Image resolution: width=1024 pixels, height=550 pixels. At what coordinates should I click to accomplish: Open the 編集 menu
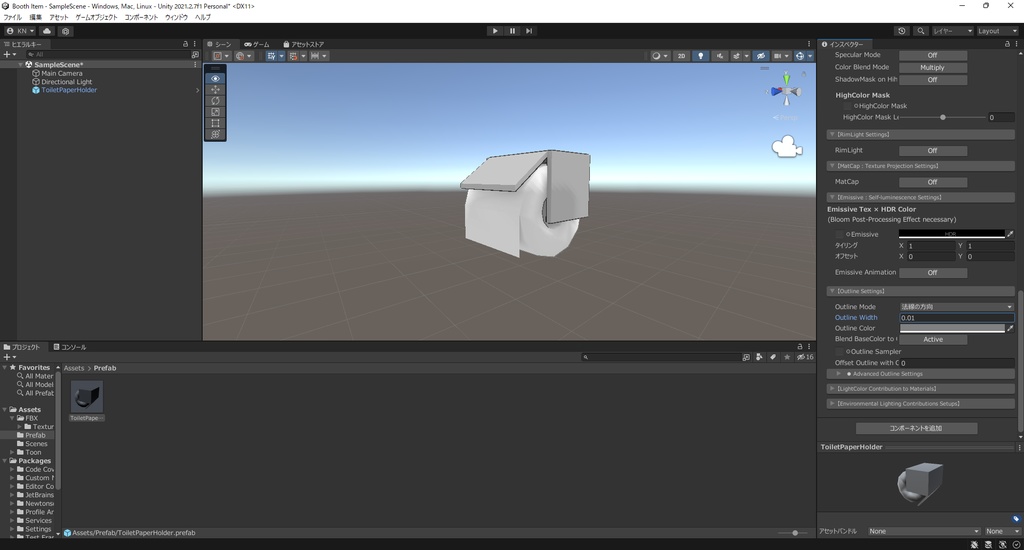(35, 17)
